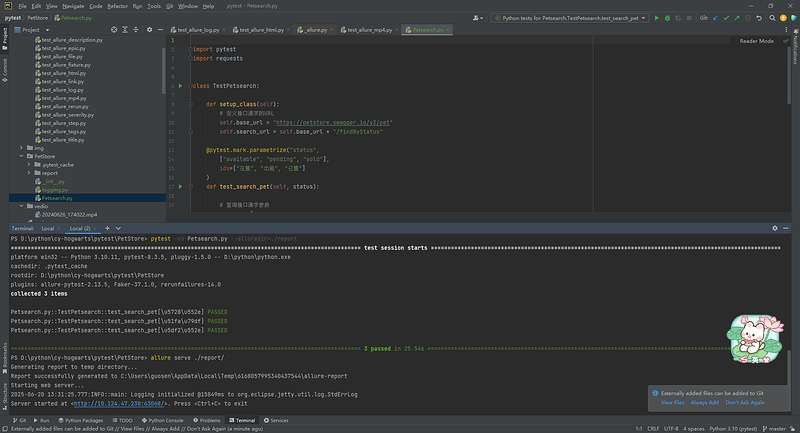
Task: Open editor tabs more options icon
Action: pos(786,30)
